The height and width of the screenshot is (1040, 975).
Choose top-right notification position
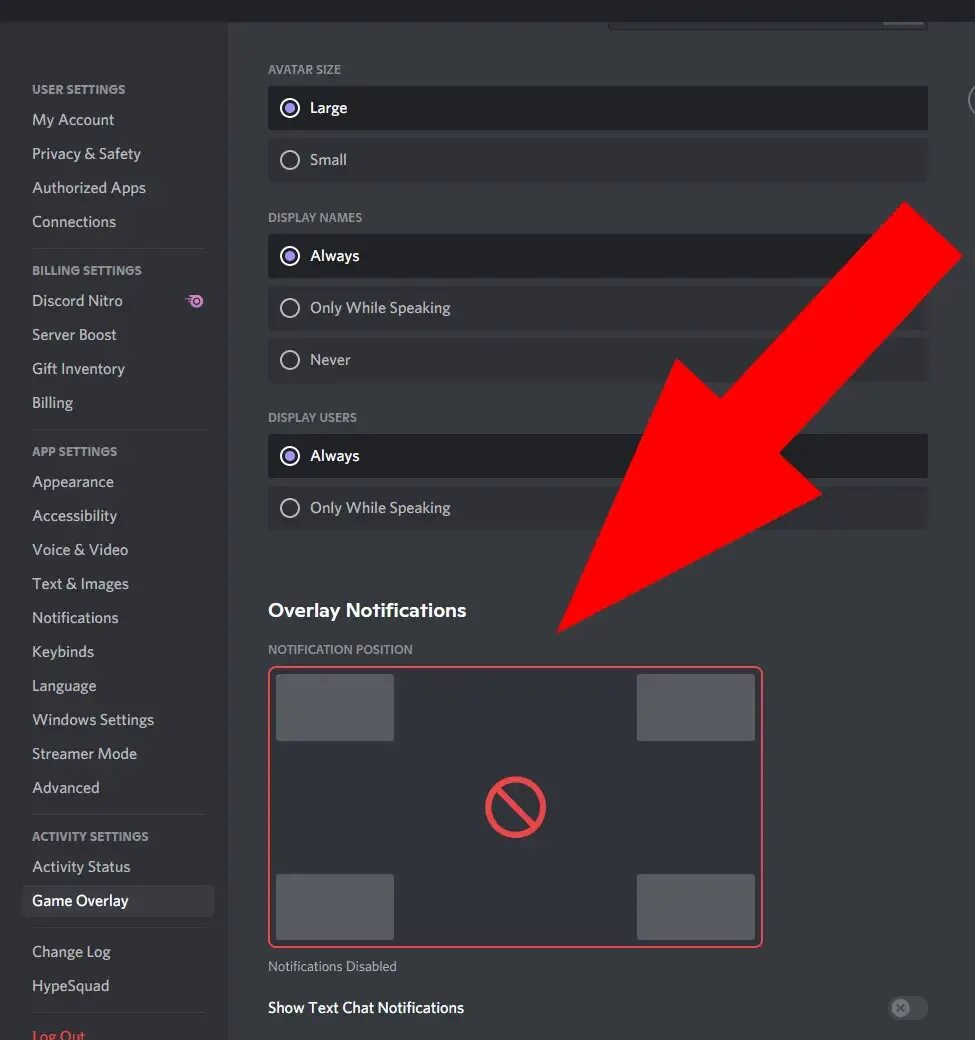(696, 708)
